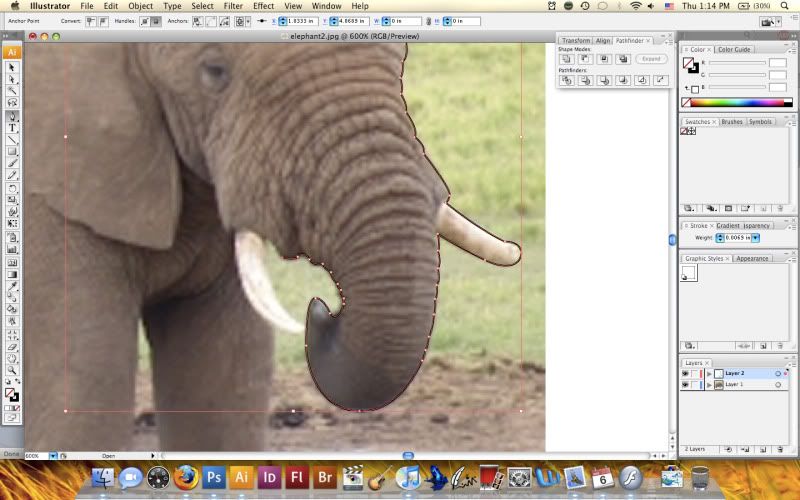Screen dimensions: 800x500
Task: Select the Type tool
Action: [x=12, y=128]
